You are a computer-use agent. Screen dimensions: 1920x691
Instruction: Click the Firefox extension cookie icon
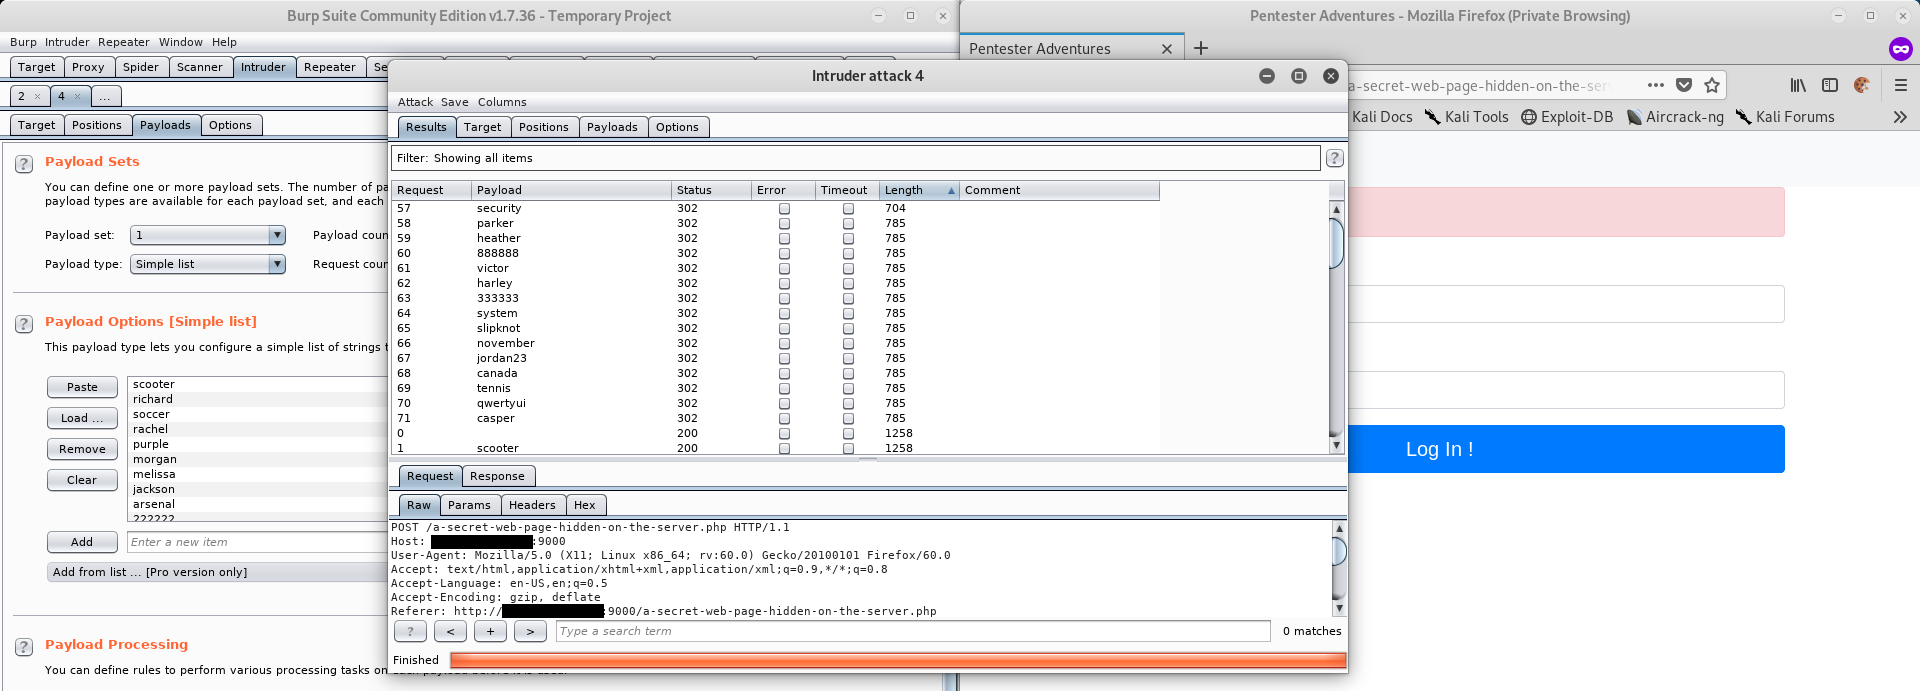[1862, 85]
